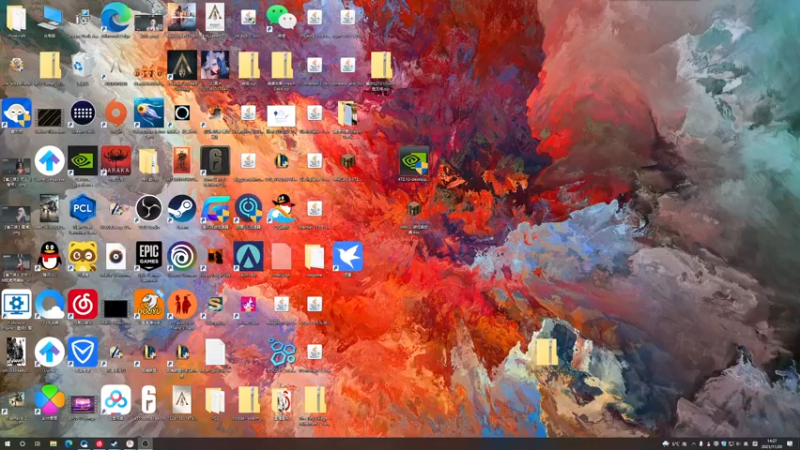Select the Subnautica game shortcut

coord(149,113)
